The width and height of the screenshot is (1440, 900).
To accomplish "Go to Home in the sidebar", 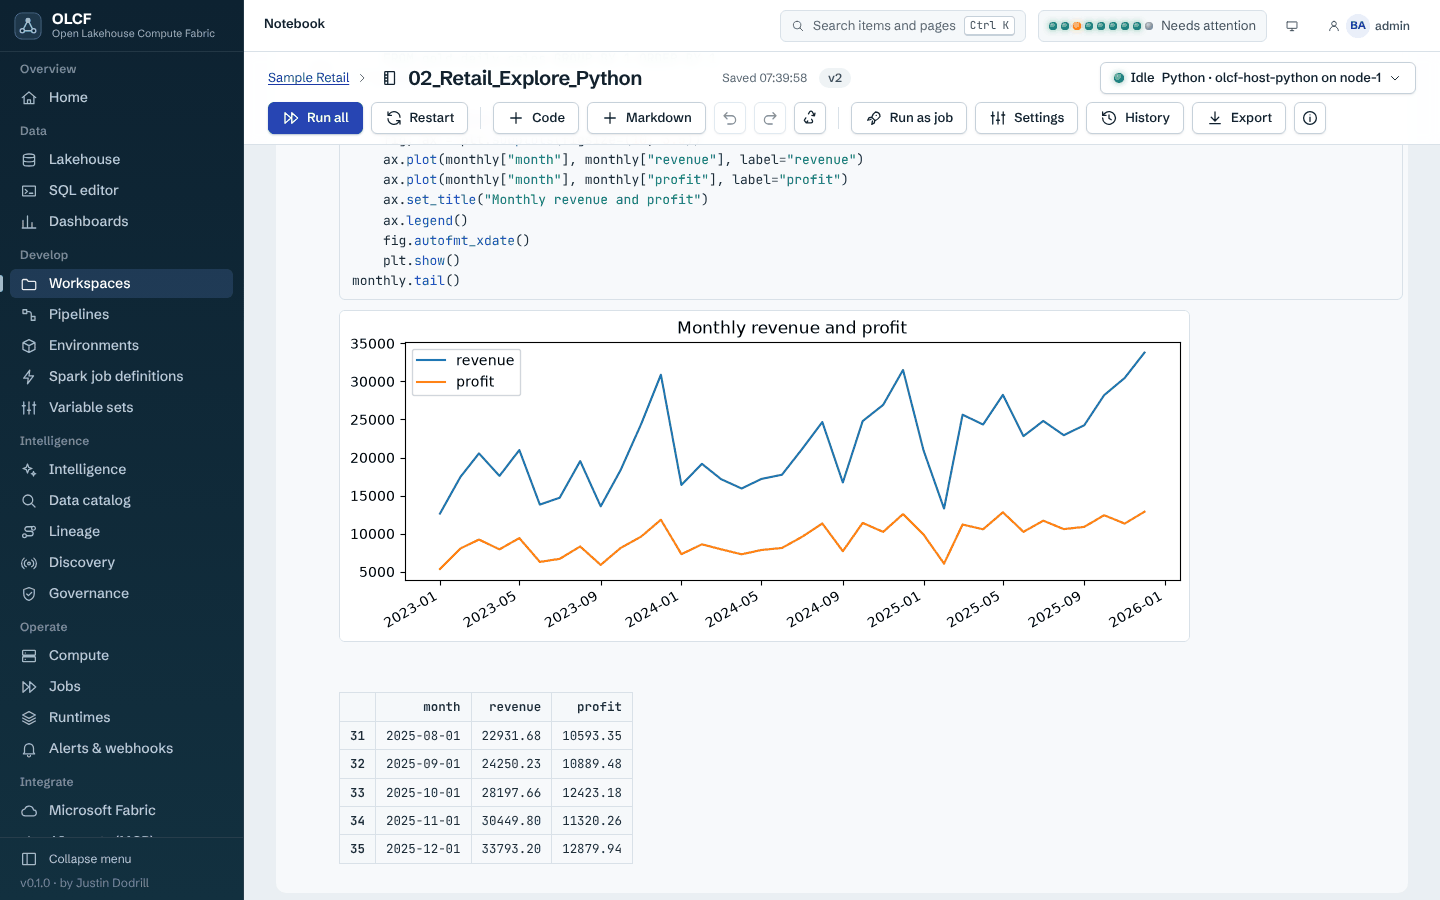I will (x=121, y=97).
